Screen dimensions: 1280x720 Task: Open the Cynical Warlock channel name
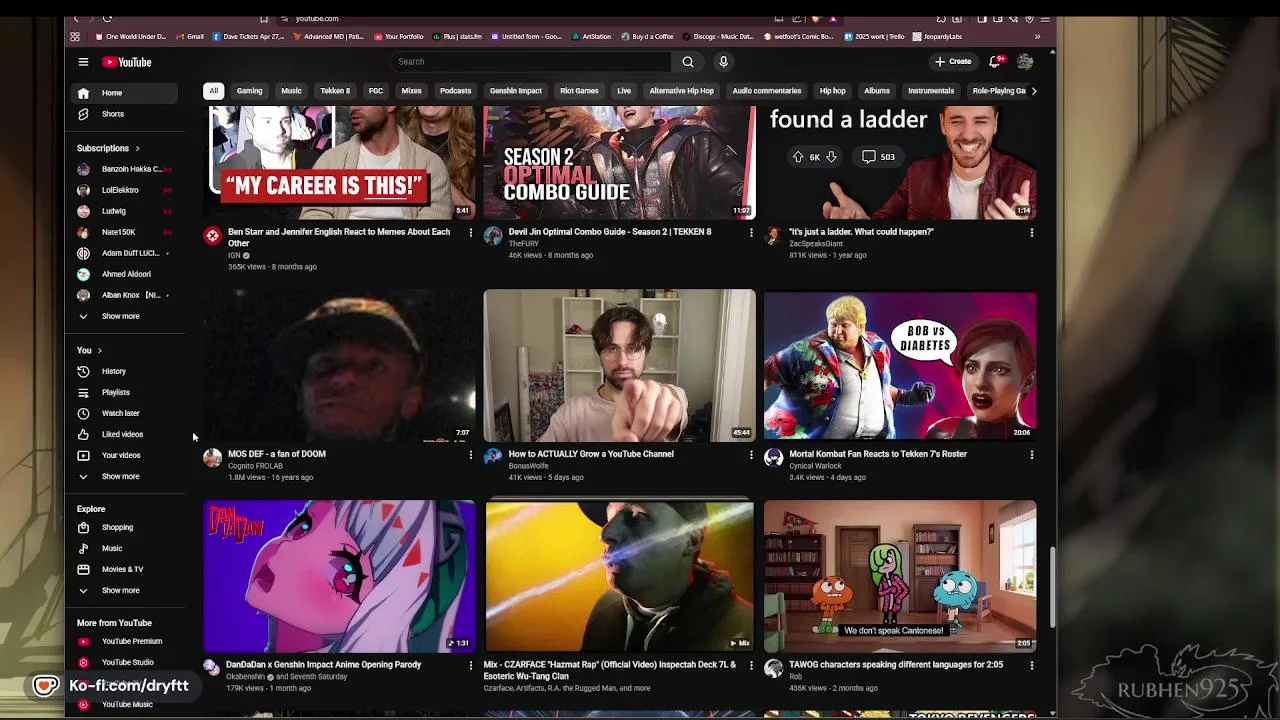[x=816, y=466]
